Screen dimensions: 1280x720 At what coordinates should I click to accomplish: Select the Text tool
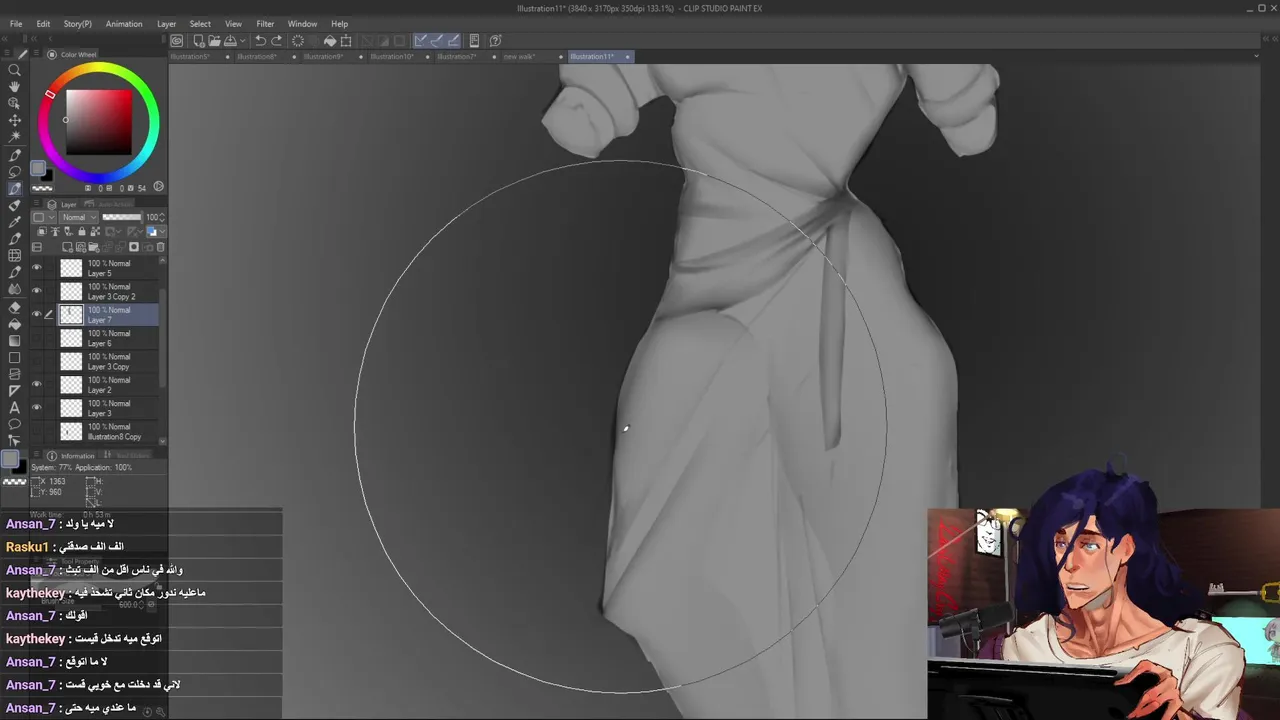pyautogui.click(x=14, y=408)
